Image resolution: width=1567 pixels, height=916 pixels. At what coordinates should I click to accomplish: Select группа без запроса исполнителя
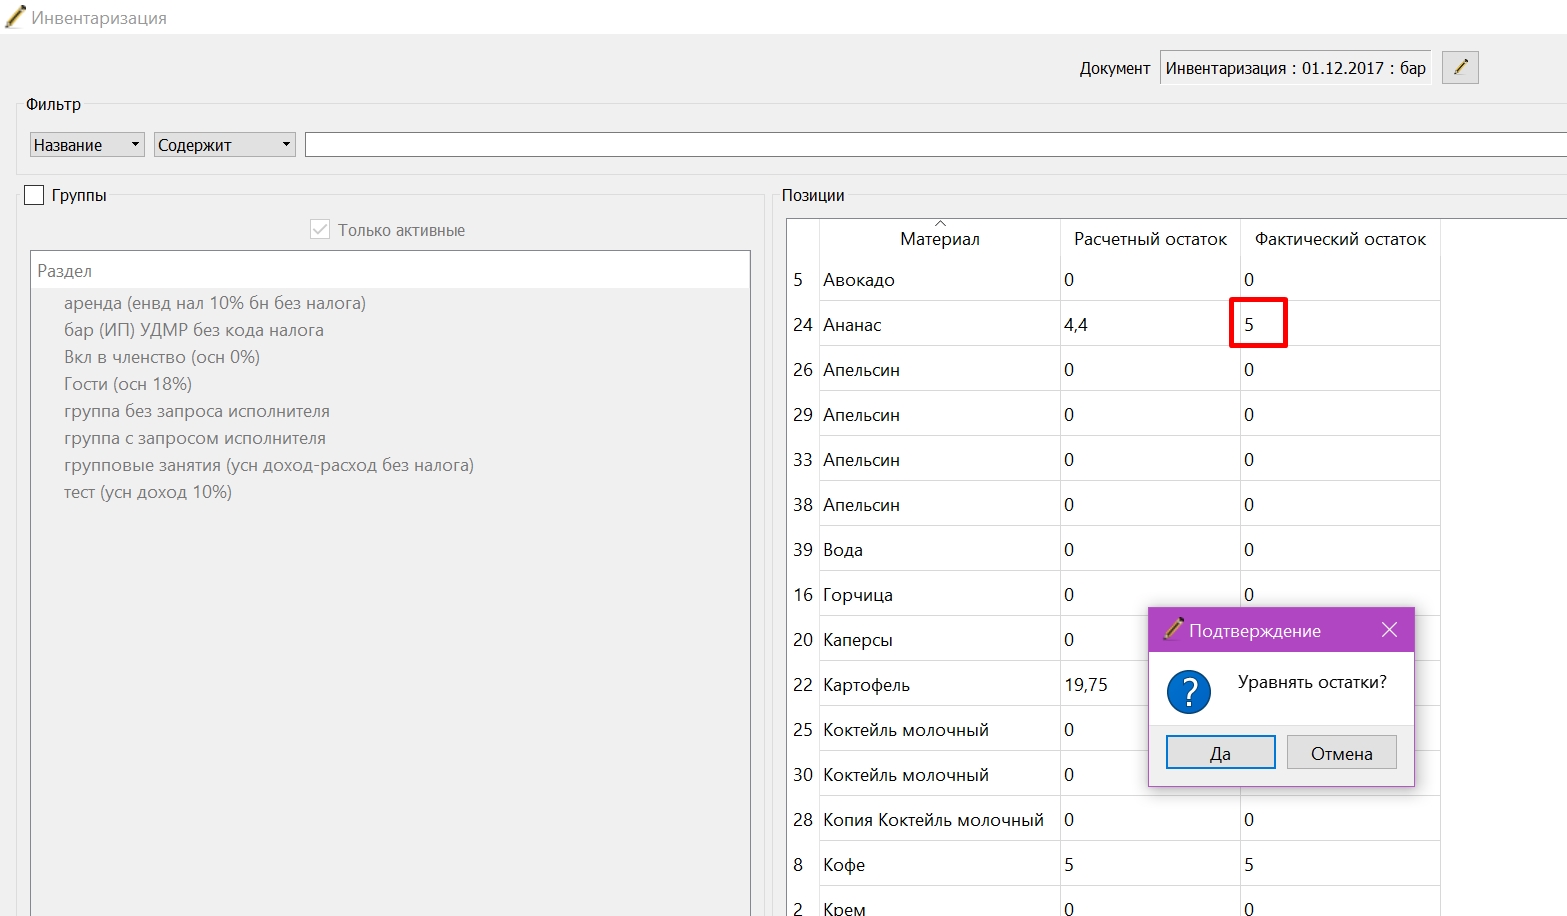coord(197,411)
